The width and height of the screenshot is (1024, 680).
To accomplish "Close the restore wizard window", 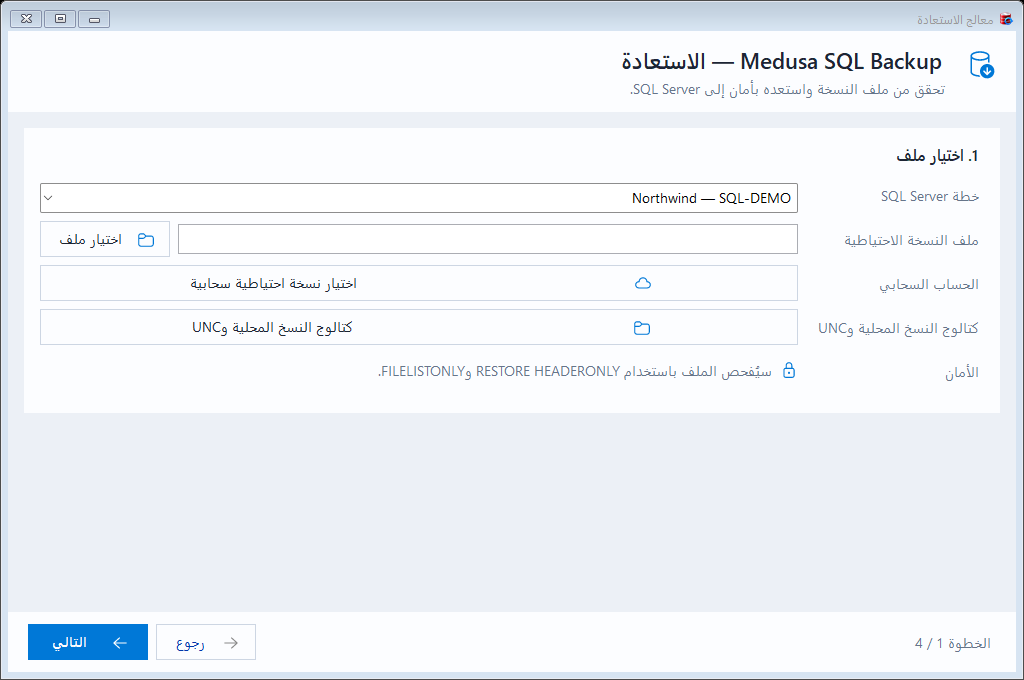I will pyautogui.click(x=26, y=19).
